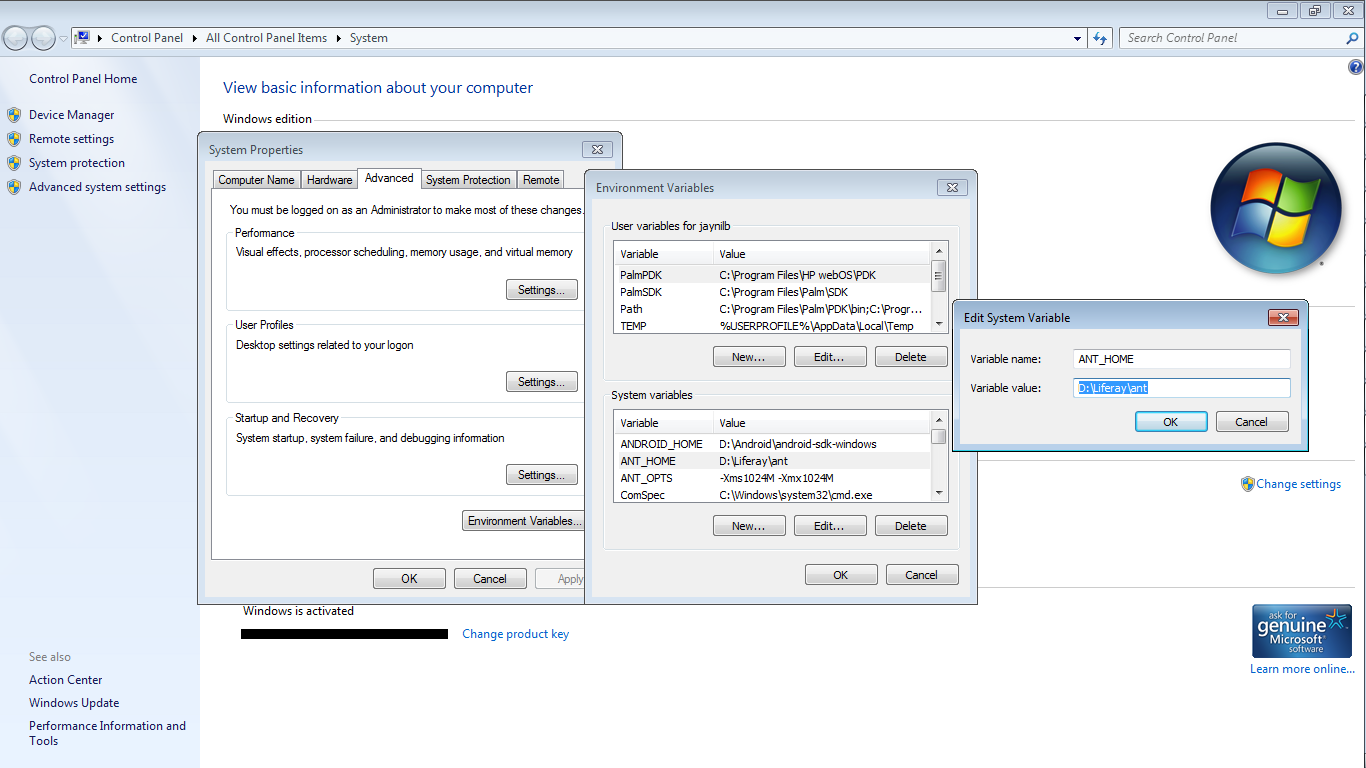
Task: Follow the Learn more online link
Action: 1302,669
